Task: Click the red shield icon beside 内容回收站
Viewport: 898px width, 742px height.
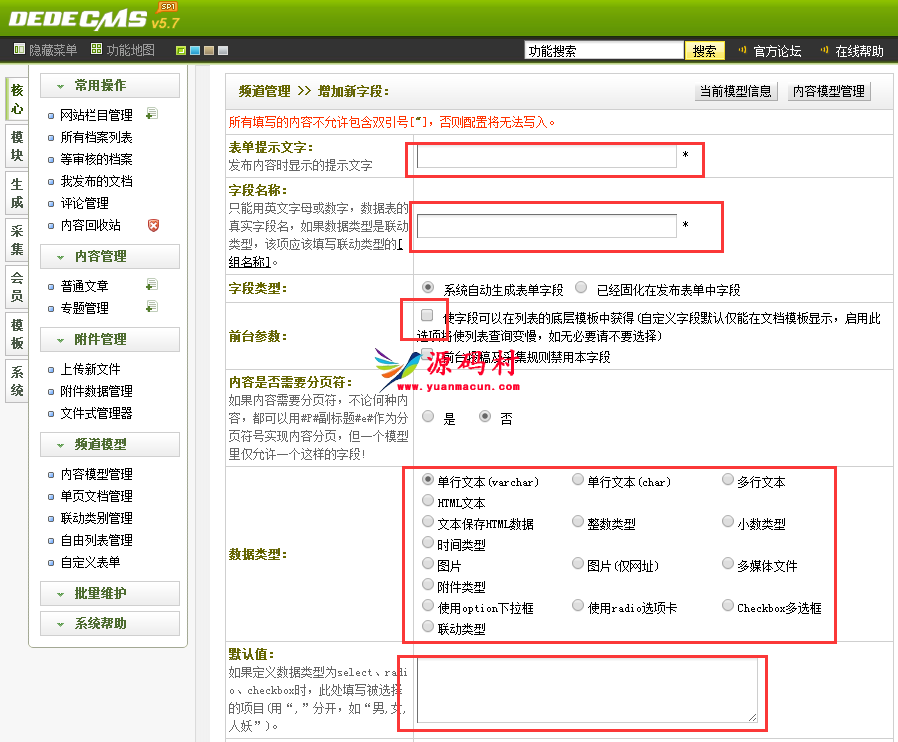Action: tap(153, 225)
